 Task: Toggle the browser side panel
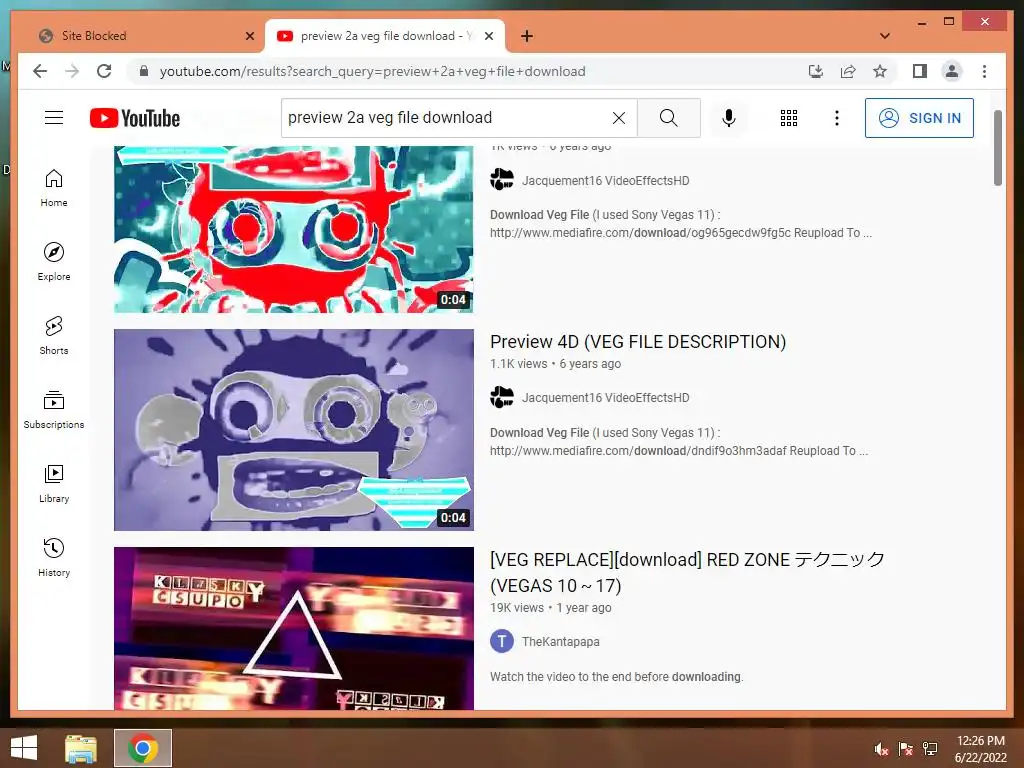coord(920,71)
